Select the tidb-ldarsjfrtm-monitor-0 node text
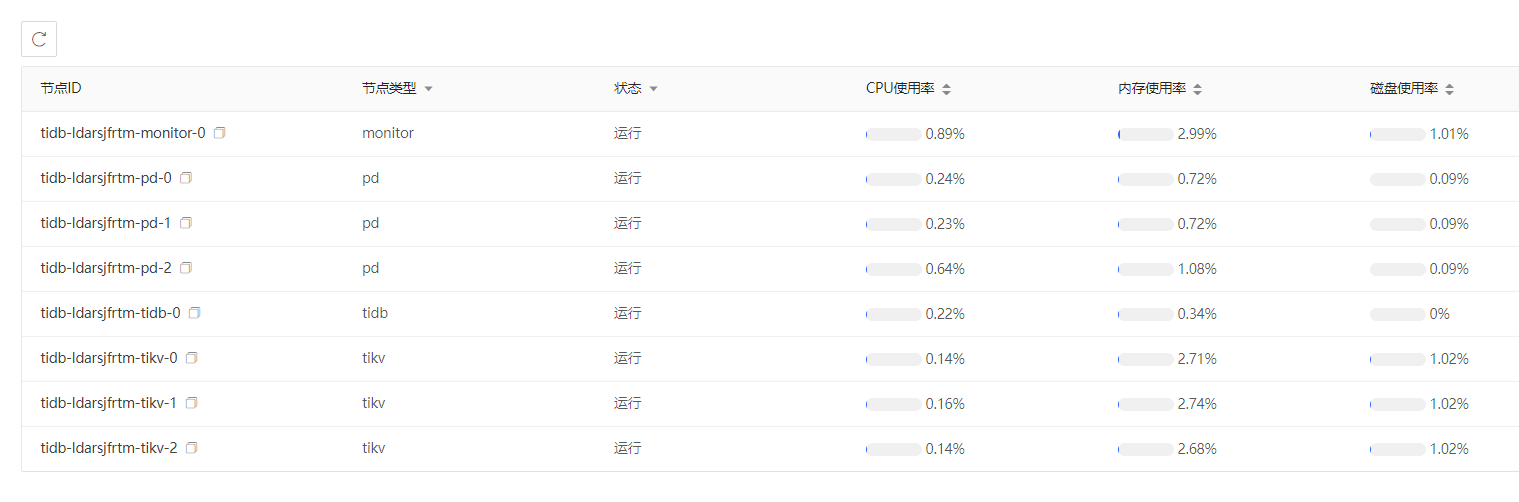Image resolution: width=1519 pixels, height=502 pixels. 123,133
